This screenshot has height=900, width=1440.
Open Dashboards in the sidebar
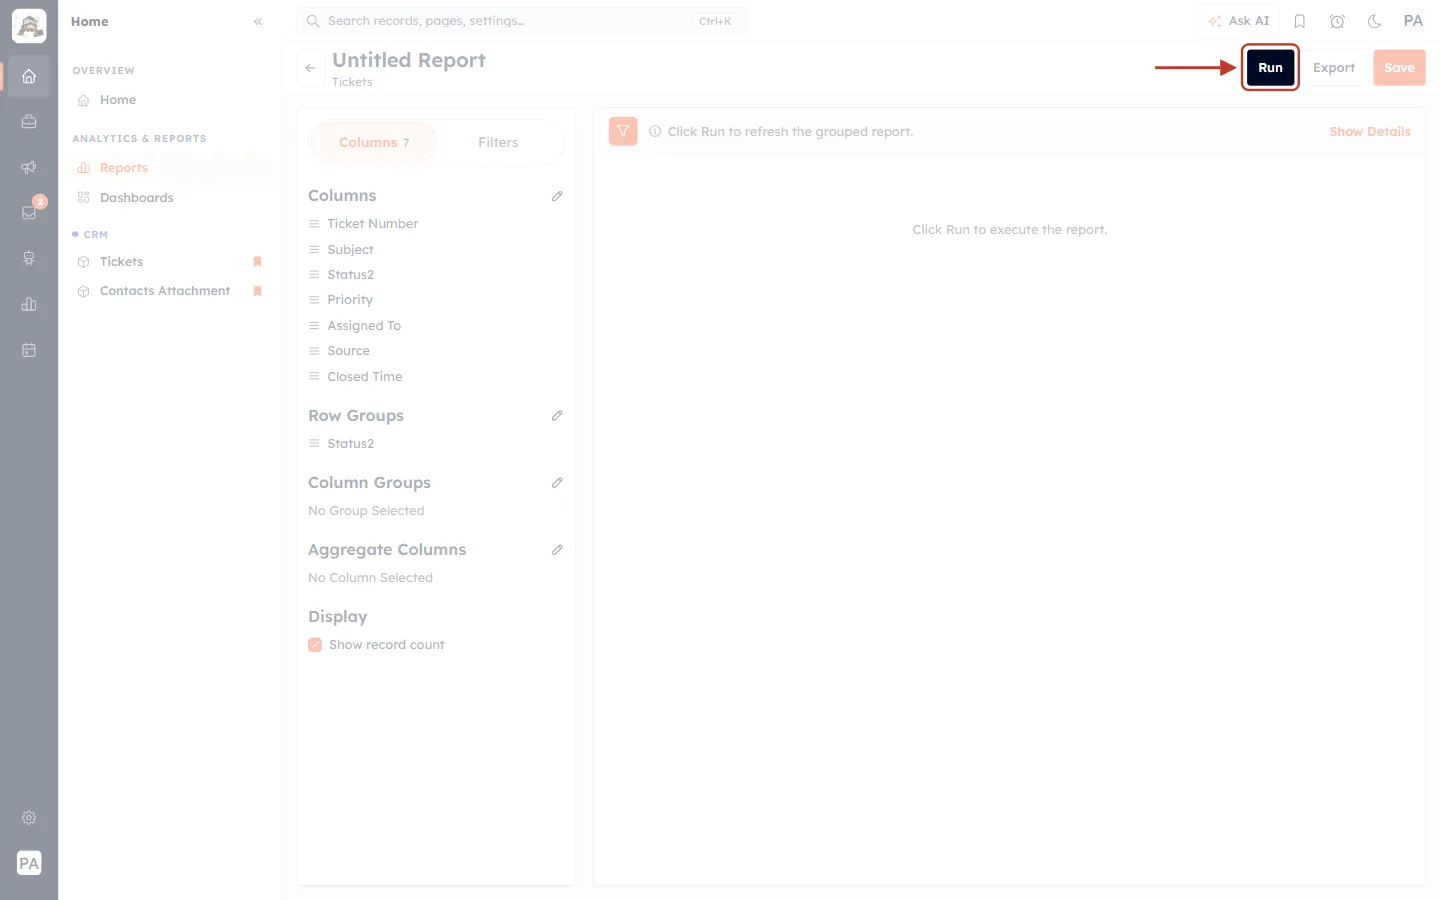click(x=170, y=198)
